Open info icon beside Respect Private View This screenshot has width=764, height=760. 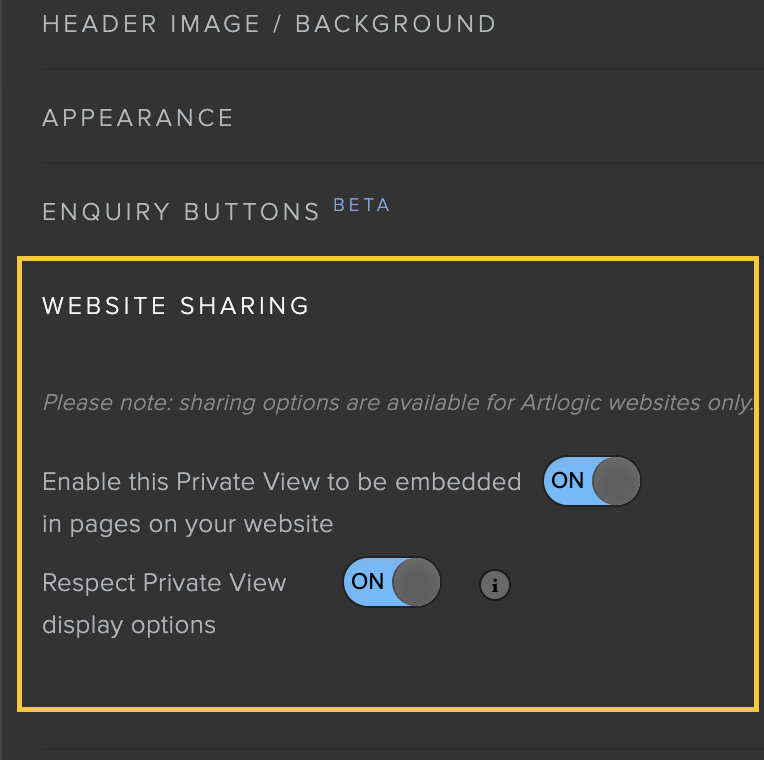[495, 585]
